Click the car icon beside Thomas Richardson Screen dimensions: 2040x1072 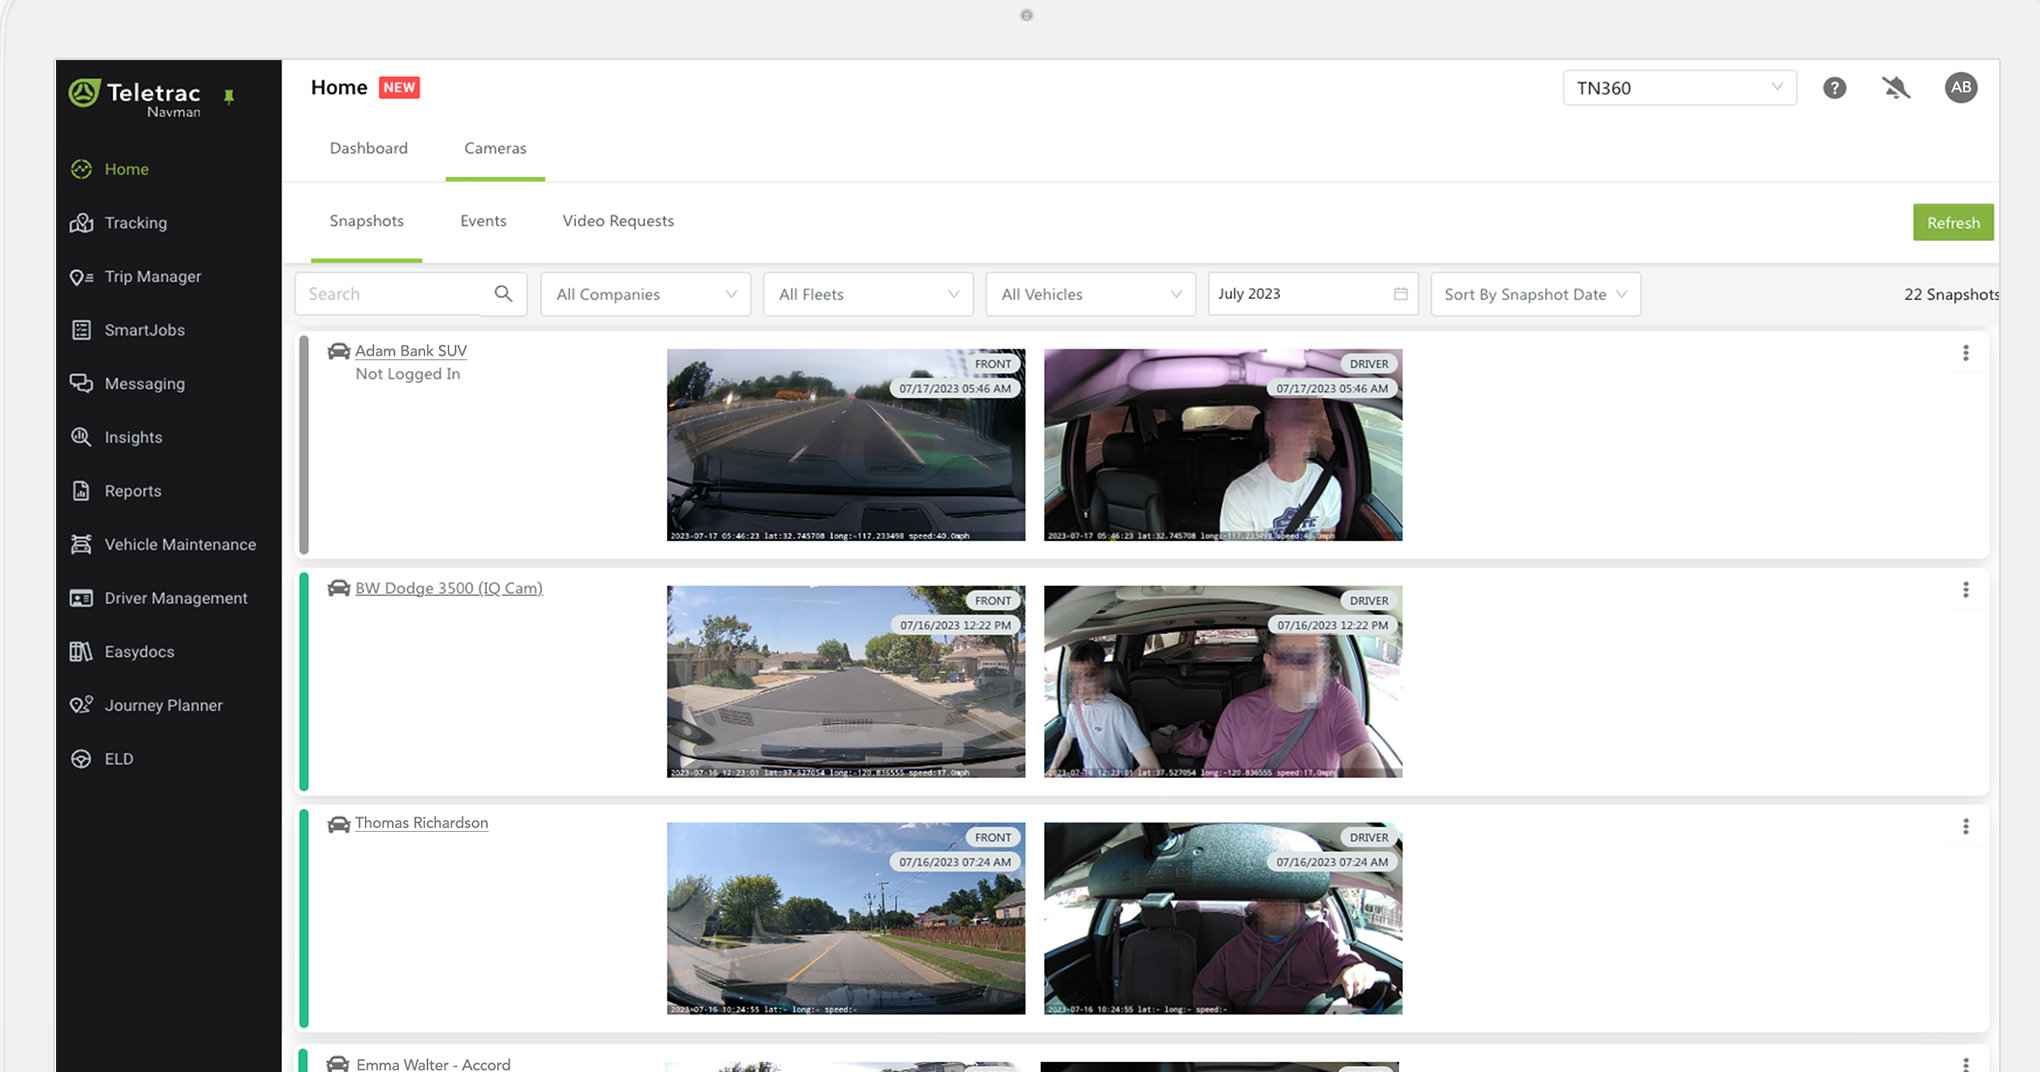point(339,824)
